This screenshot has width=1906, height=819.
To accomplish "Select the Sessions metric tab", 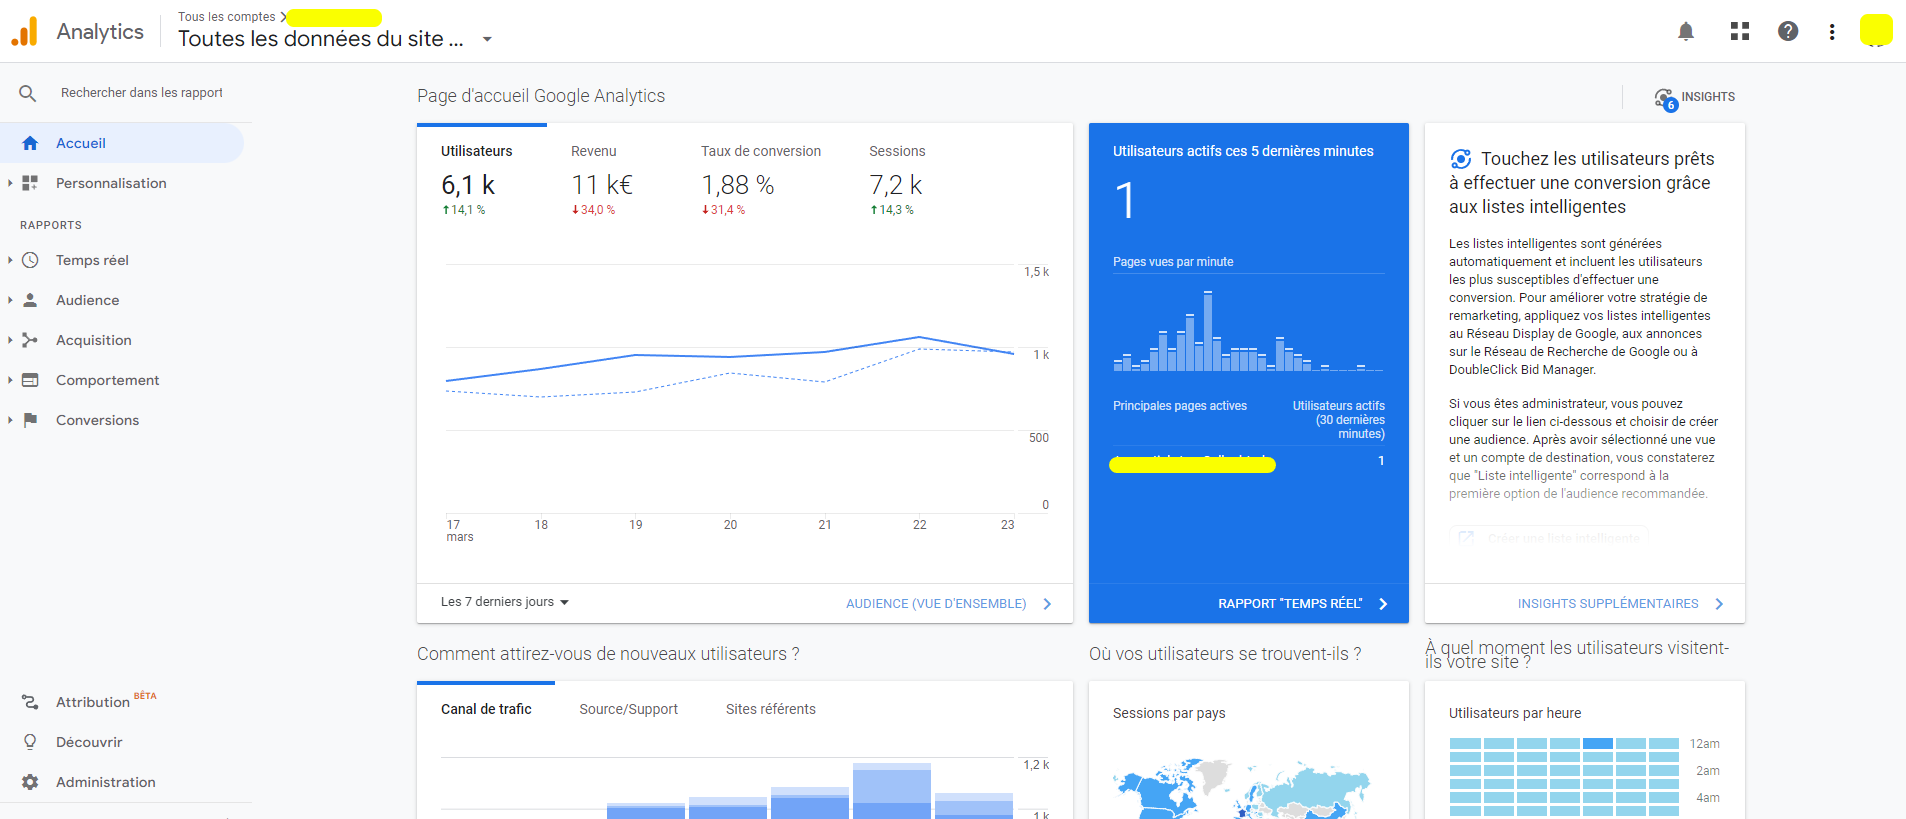I will coord(897,178).
